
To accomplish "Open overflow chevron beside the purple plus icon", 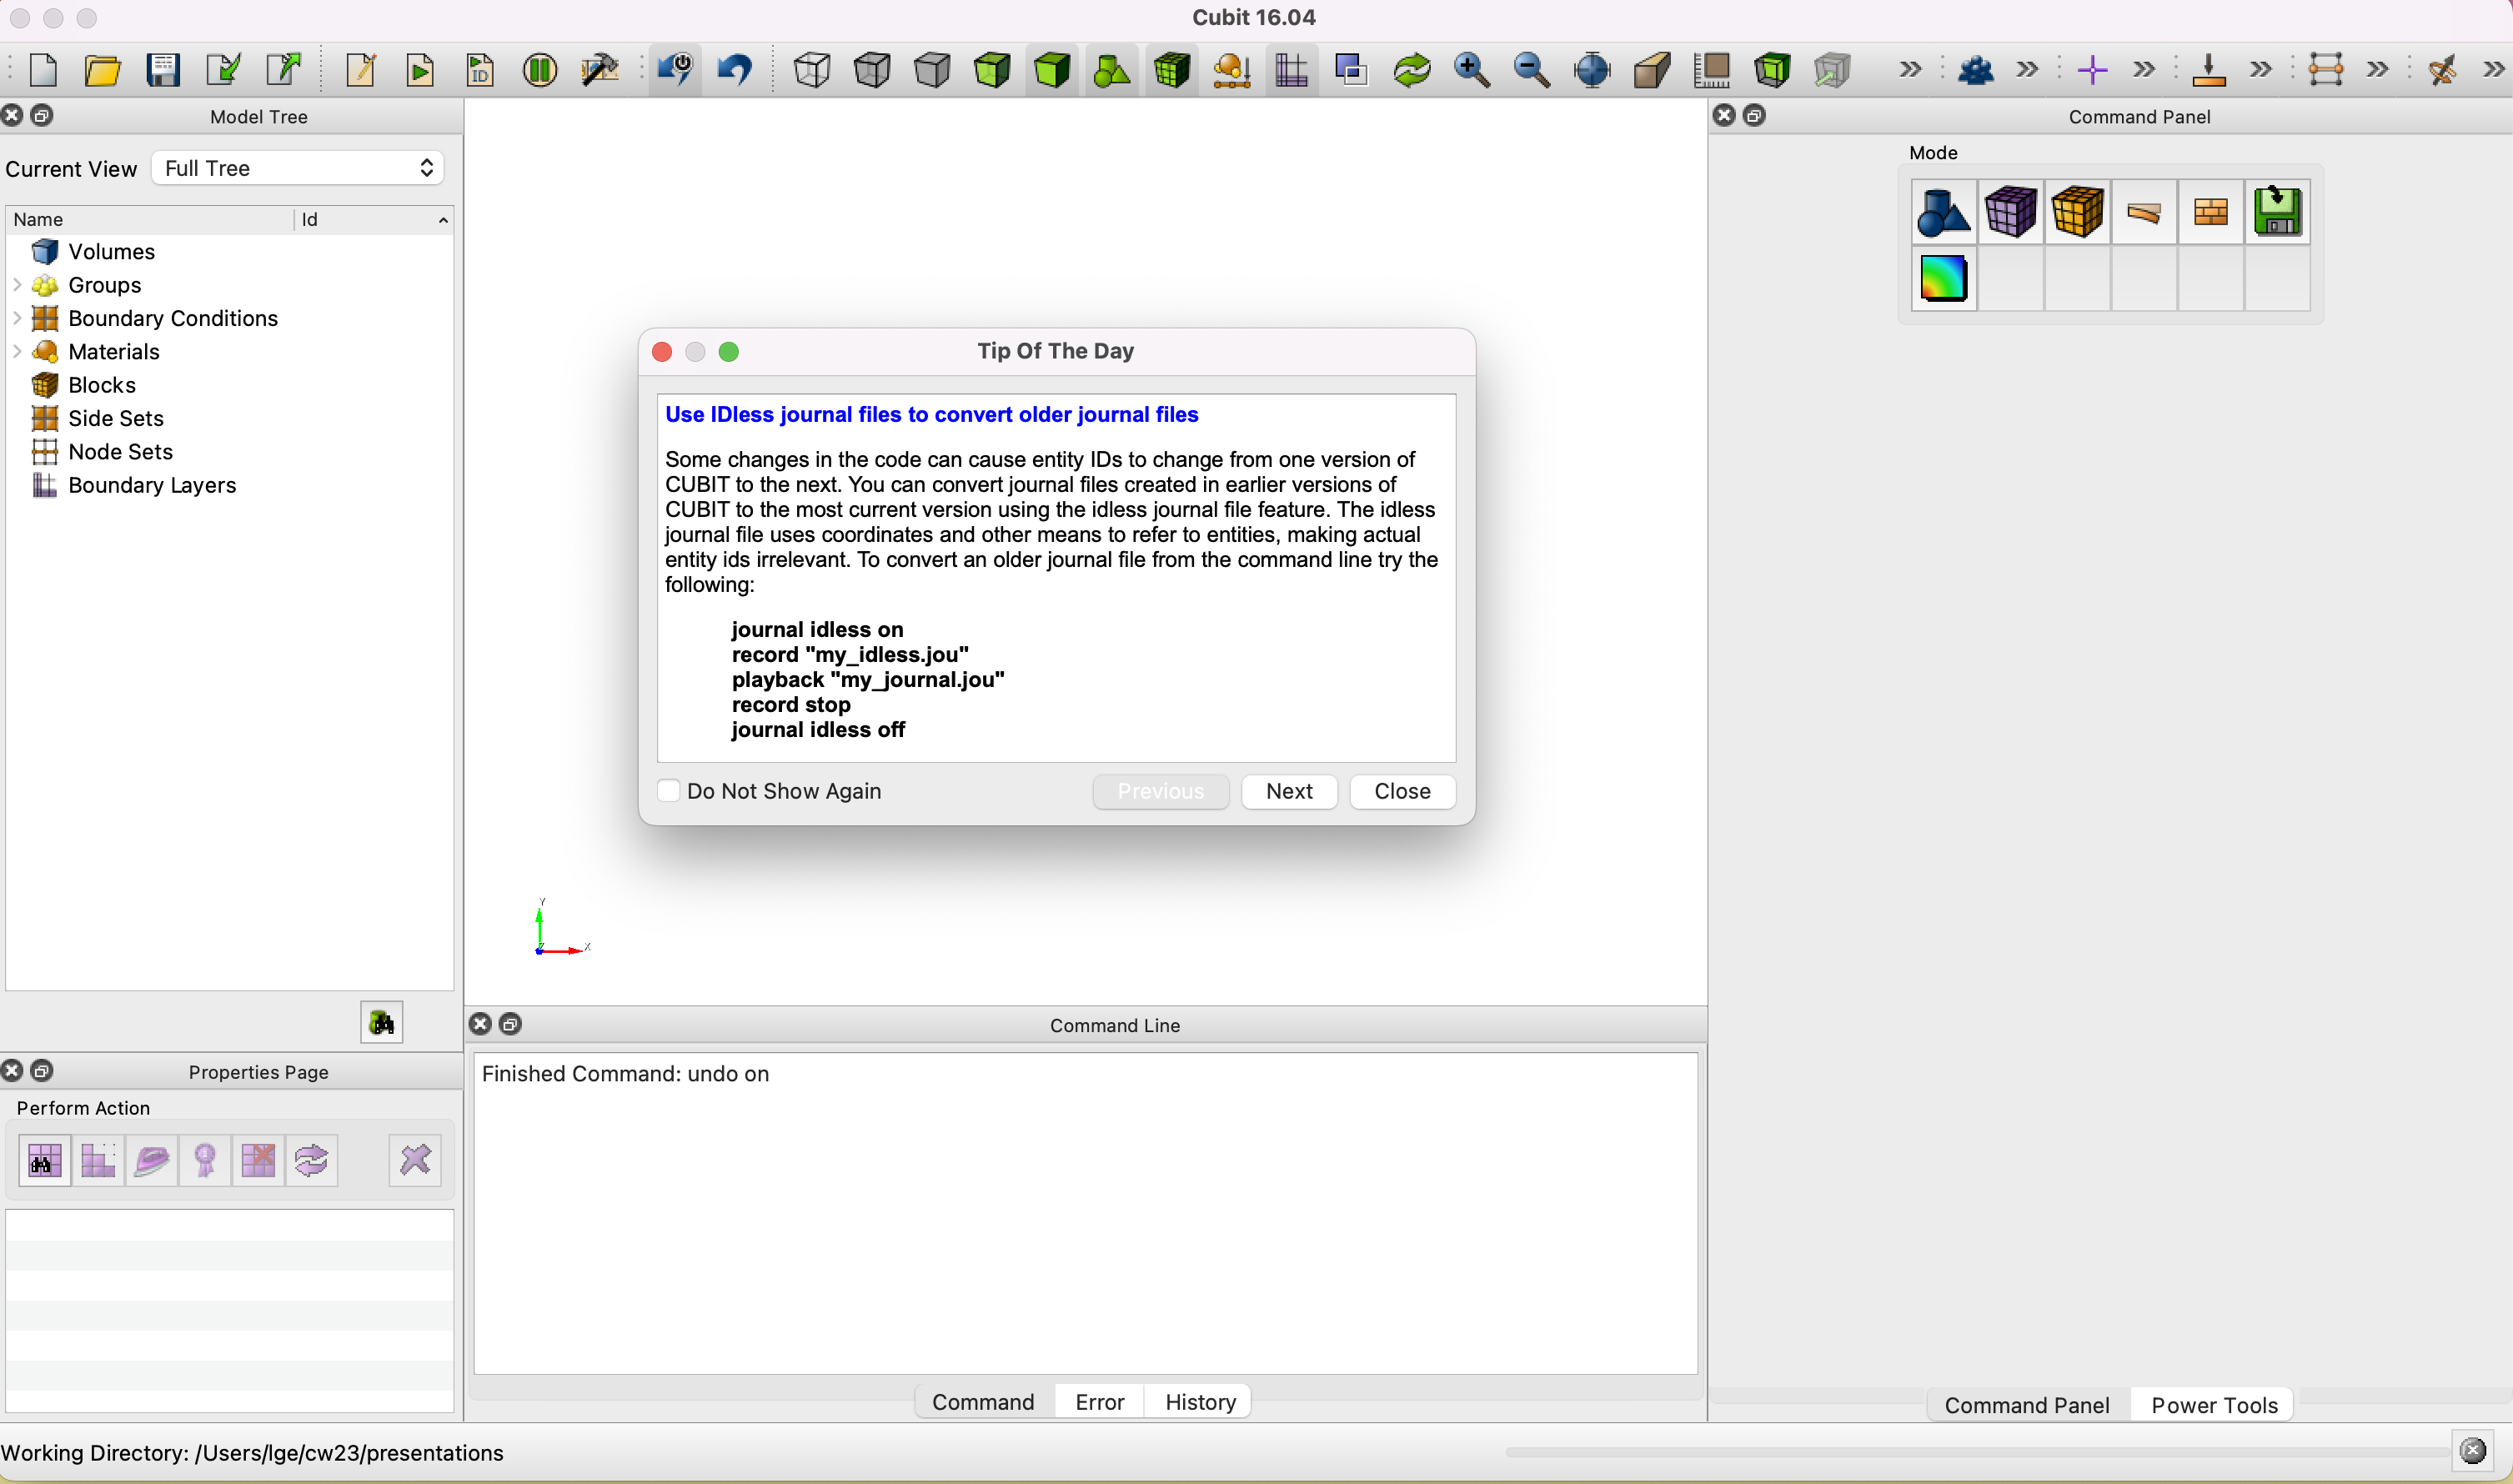I will click(x=2144, y=70).
